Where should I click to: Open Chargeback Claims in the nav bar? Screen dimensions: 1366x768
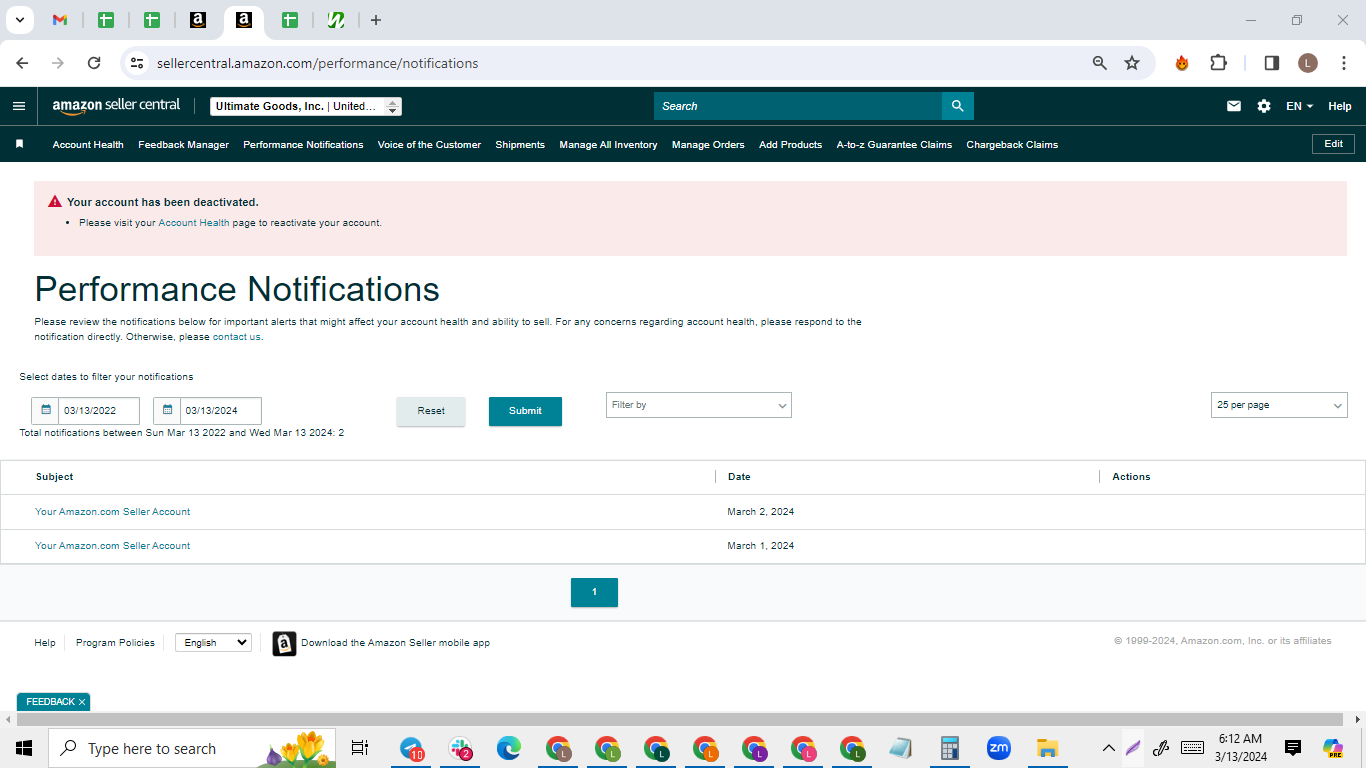click(x=1012, y=144)
